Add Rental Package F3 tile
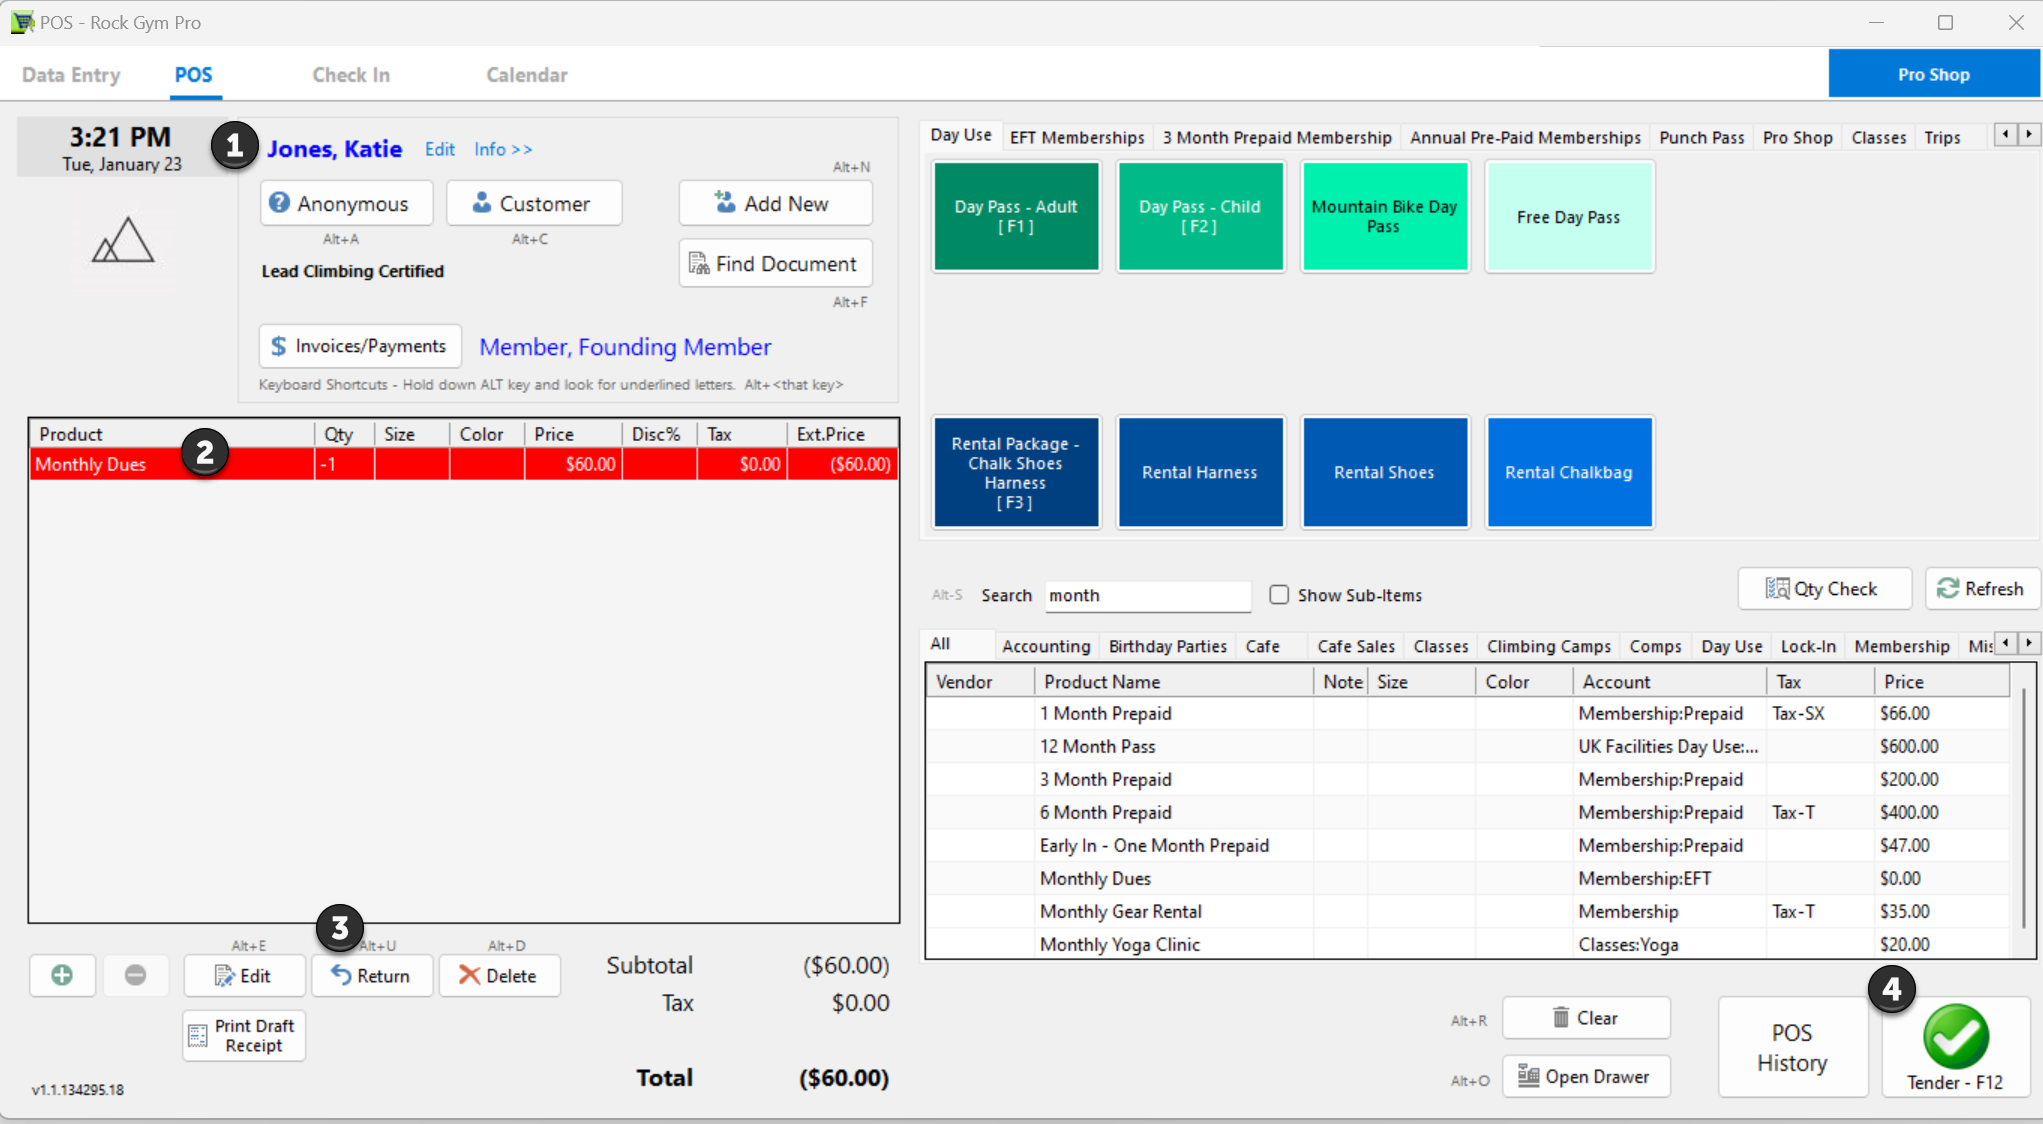The width and height of the screenshot is (2043, 1124). click(1016, 472)
